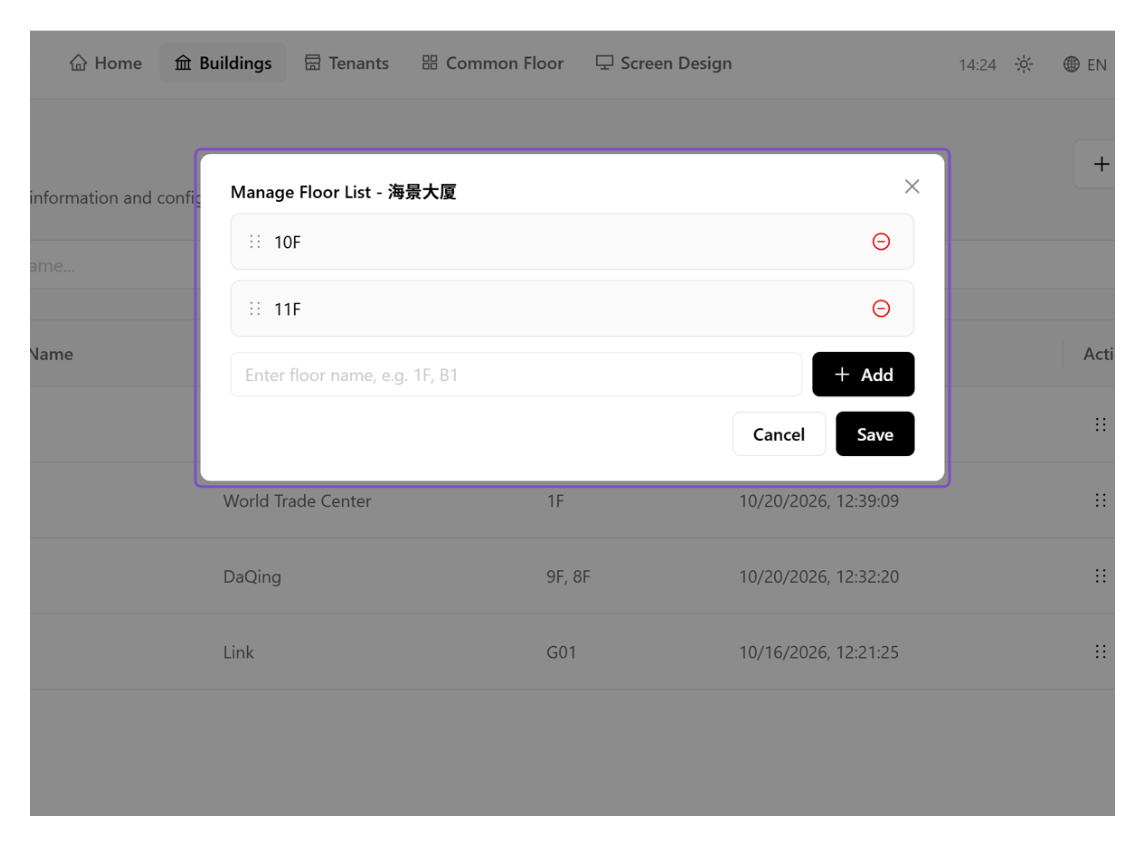1145x847 pixels.
Task: Click the floor name input field
Action: pyautogui.click(x=516, y=375)
